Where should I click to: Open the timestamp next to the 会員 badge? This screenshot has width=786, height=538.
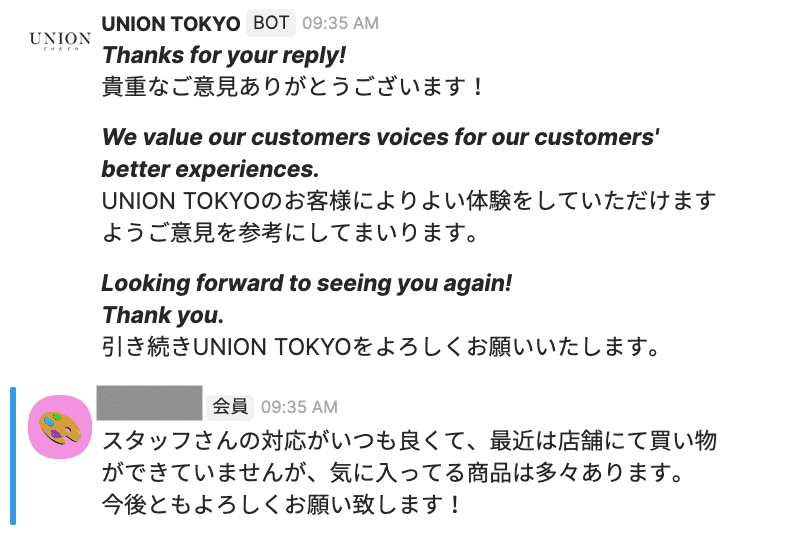(299, 407)
